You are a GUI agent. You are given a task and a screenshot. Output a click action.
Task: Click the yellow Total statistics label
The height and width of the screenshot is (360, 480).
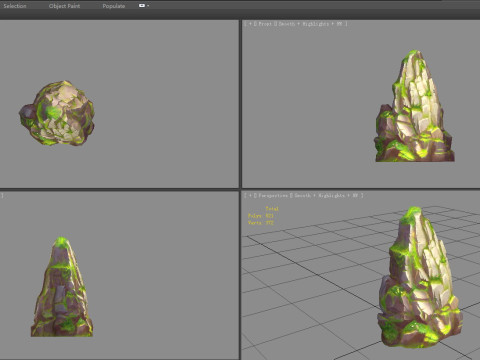click(x=272, y=209)
